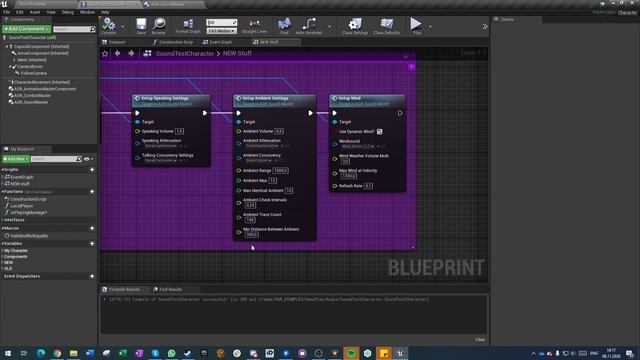Open the Ambient Concurrency asset dropdown
Viewport: 640px width, 360px height.
pyautogui.click(x=259, y=160)
